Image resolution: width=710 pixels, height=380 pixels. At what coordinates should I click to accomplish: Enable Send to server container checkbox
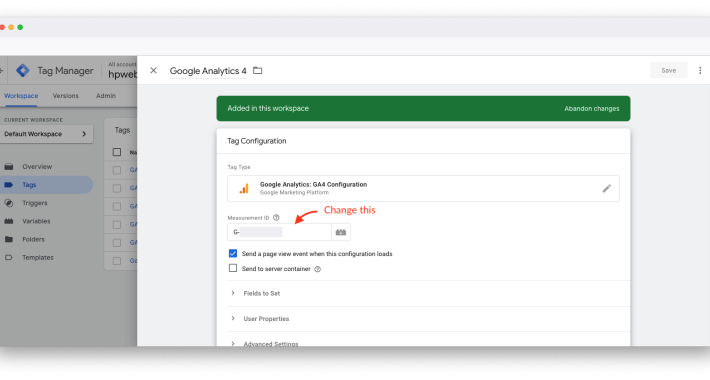[233, 268]
